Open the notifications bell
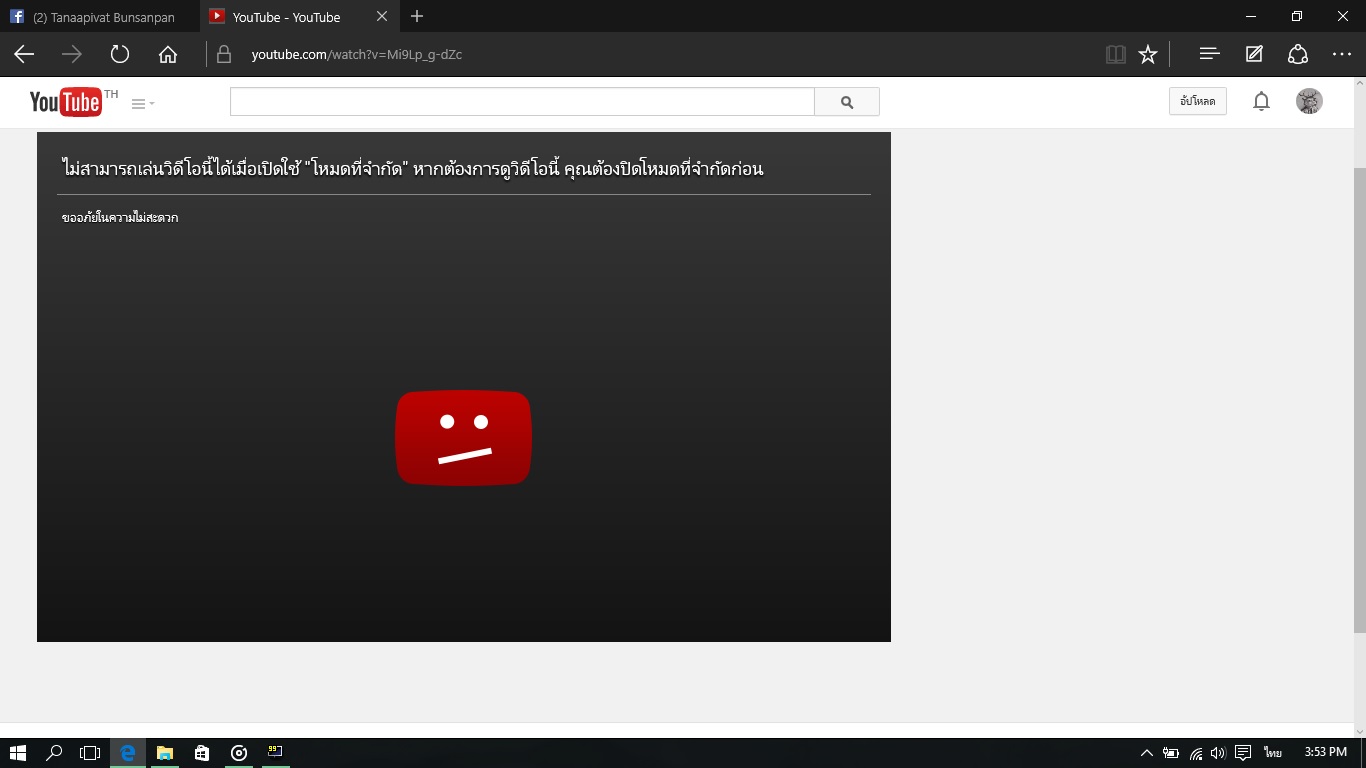The image size is (1366, 768). (x=1262, y=101)
